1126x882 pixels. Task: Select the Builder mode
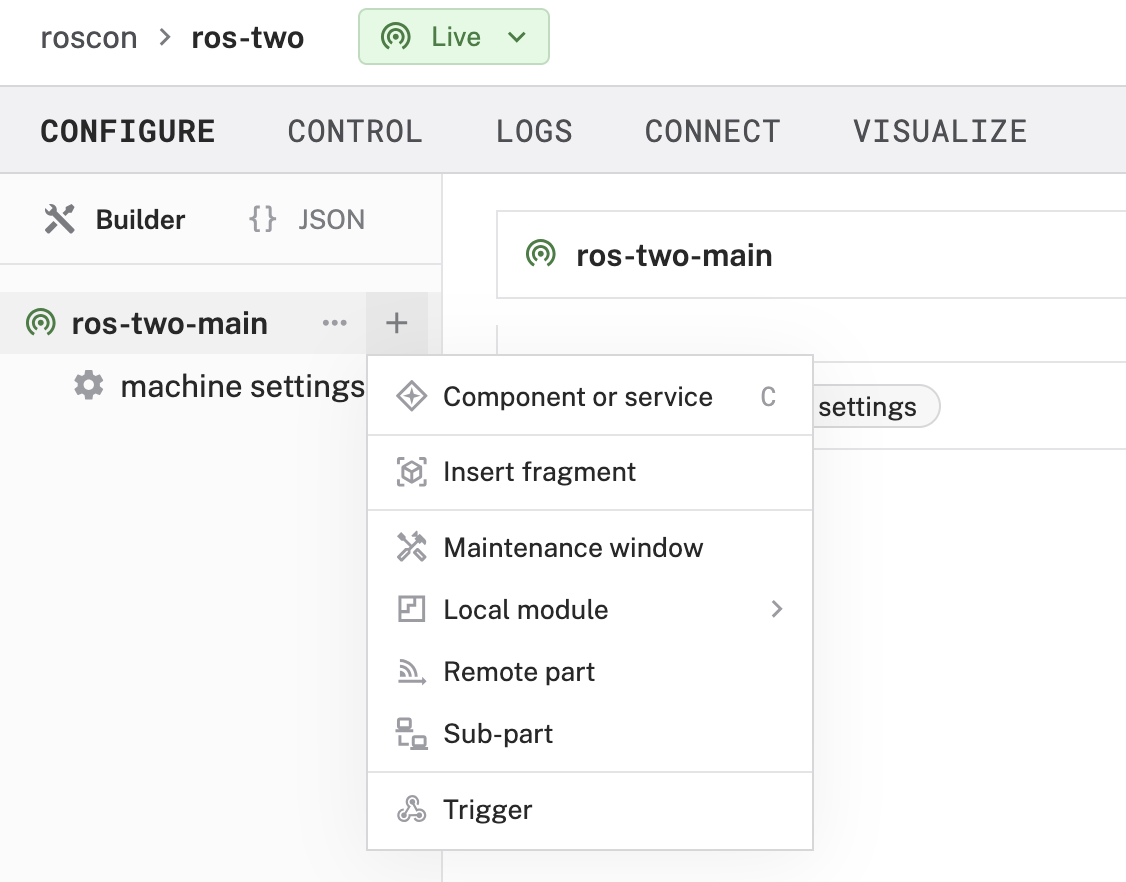115,219
